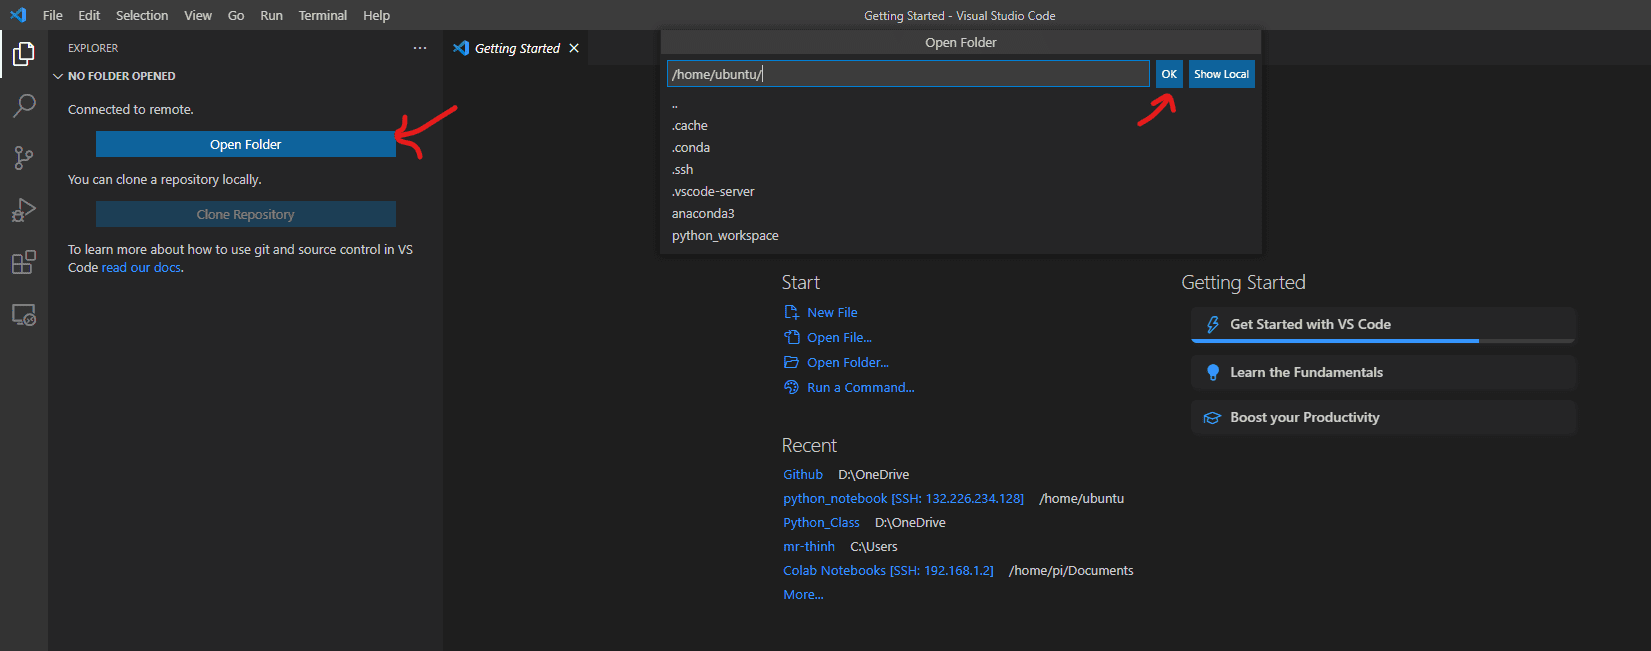Select the .cache folder entry

pyautogui.click(x=961, y=126)
